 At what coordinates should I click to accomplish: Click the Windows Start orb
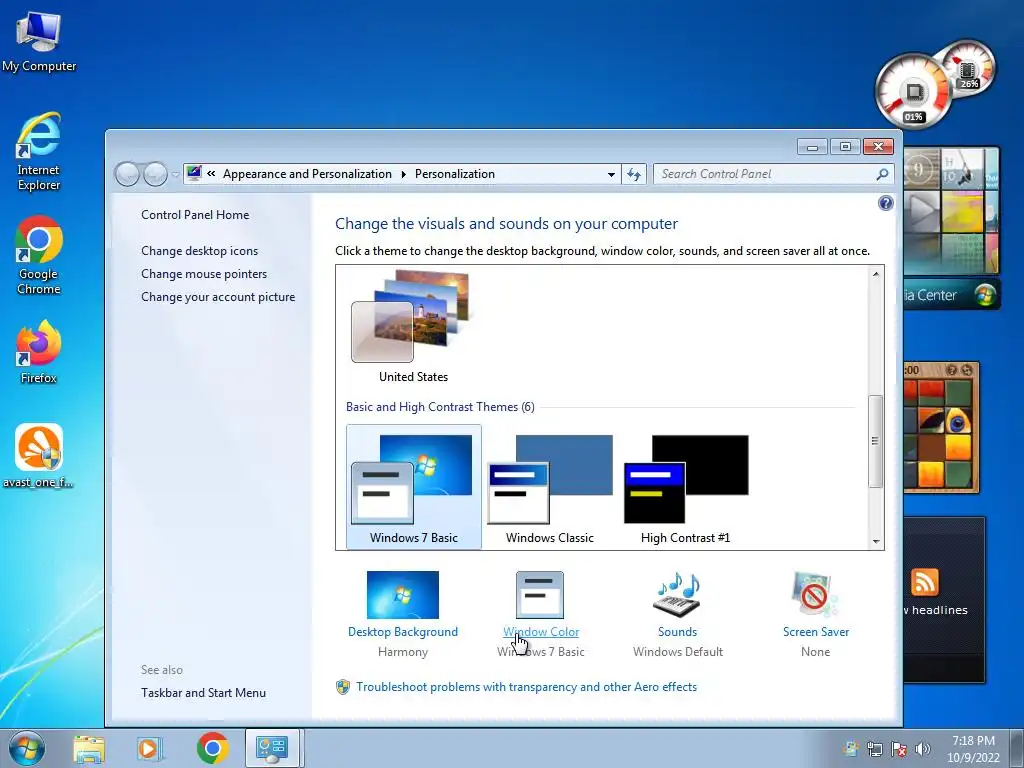click(27, 748)
